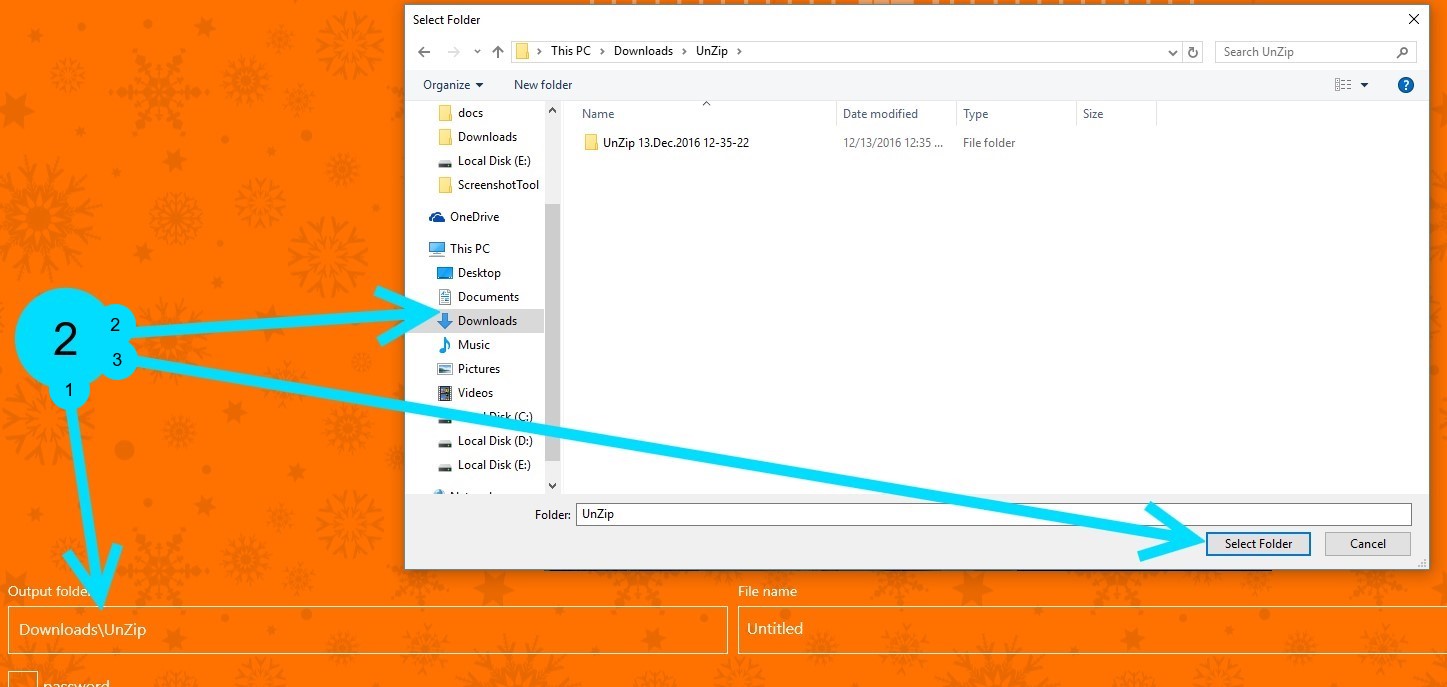Screen dimensions: 1447x687
Task: Select Videos under This PC
Action: click(x=475, y=393)
